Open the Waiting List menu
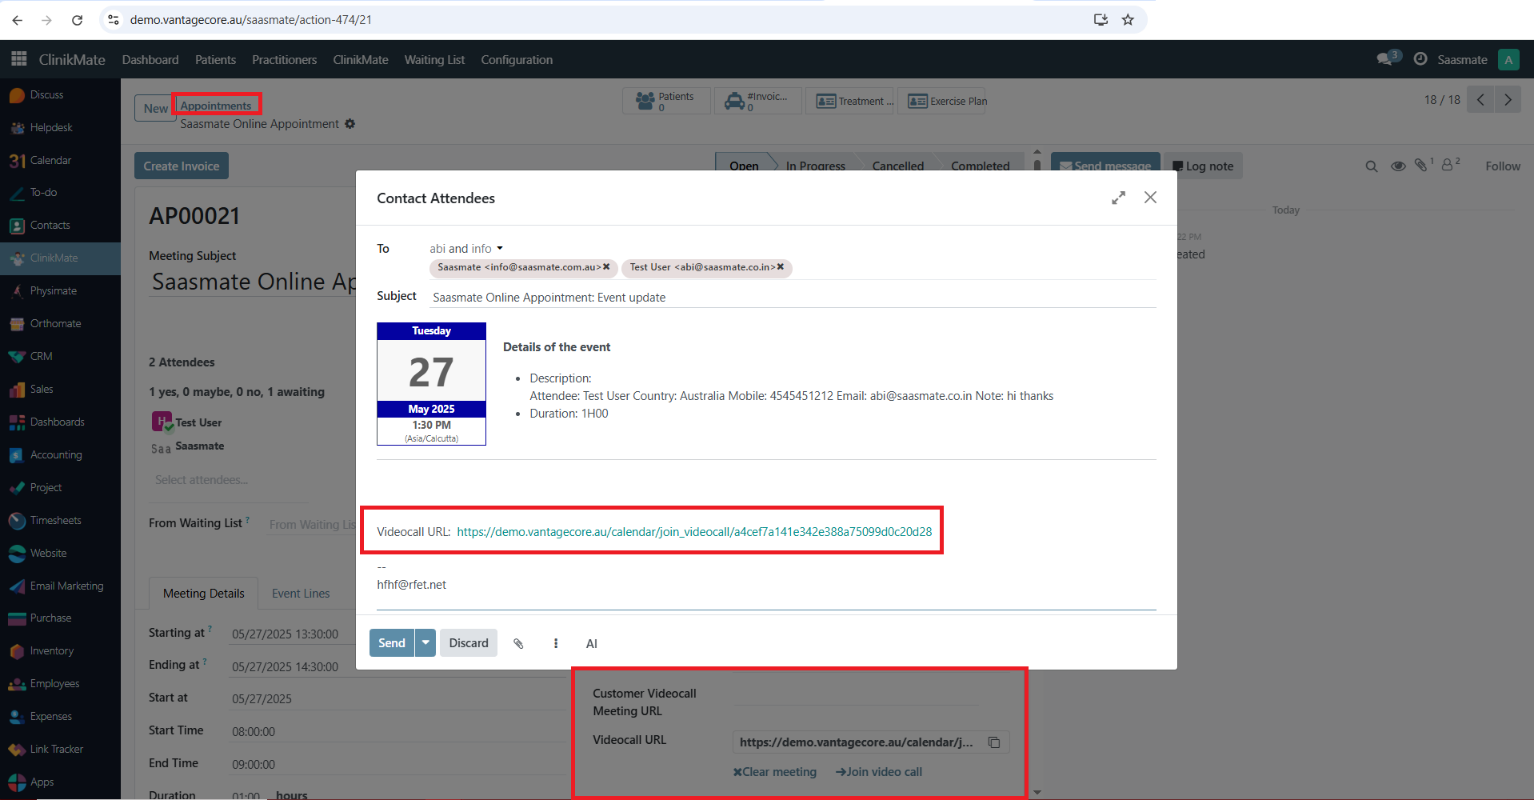The height and width of the screenshot is (800, 1534). coord(434,59)
